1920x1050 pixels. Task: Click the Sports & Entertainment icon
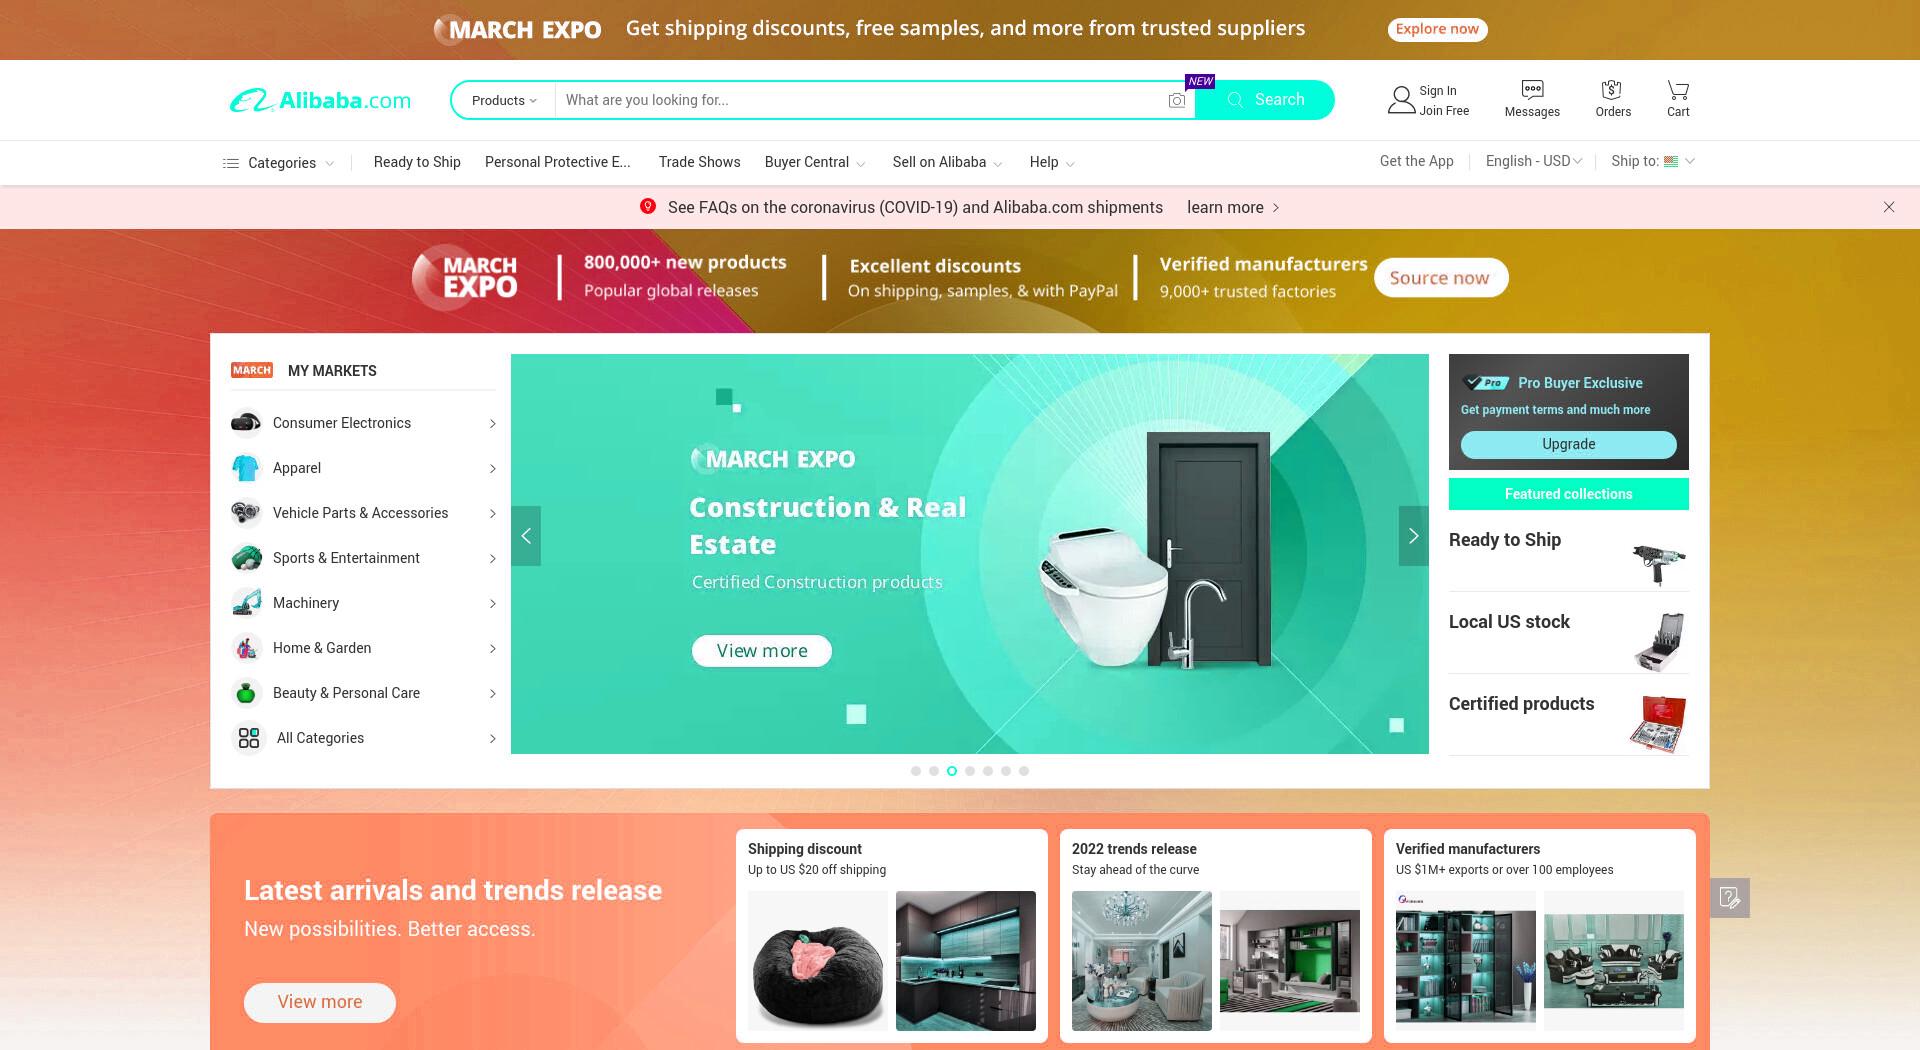pyautogui.click(x=246, y=558)
